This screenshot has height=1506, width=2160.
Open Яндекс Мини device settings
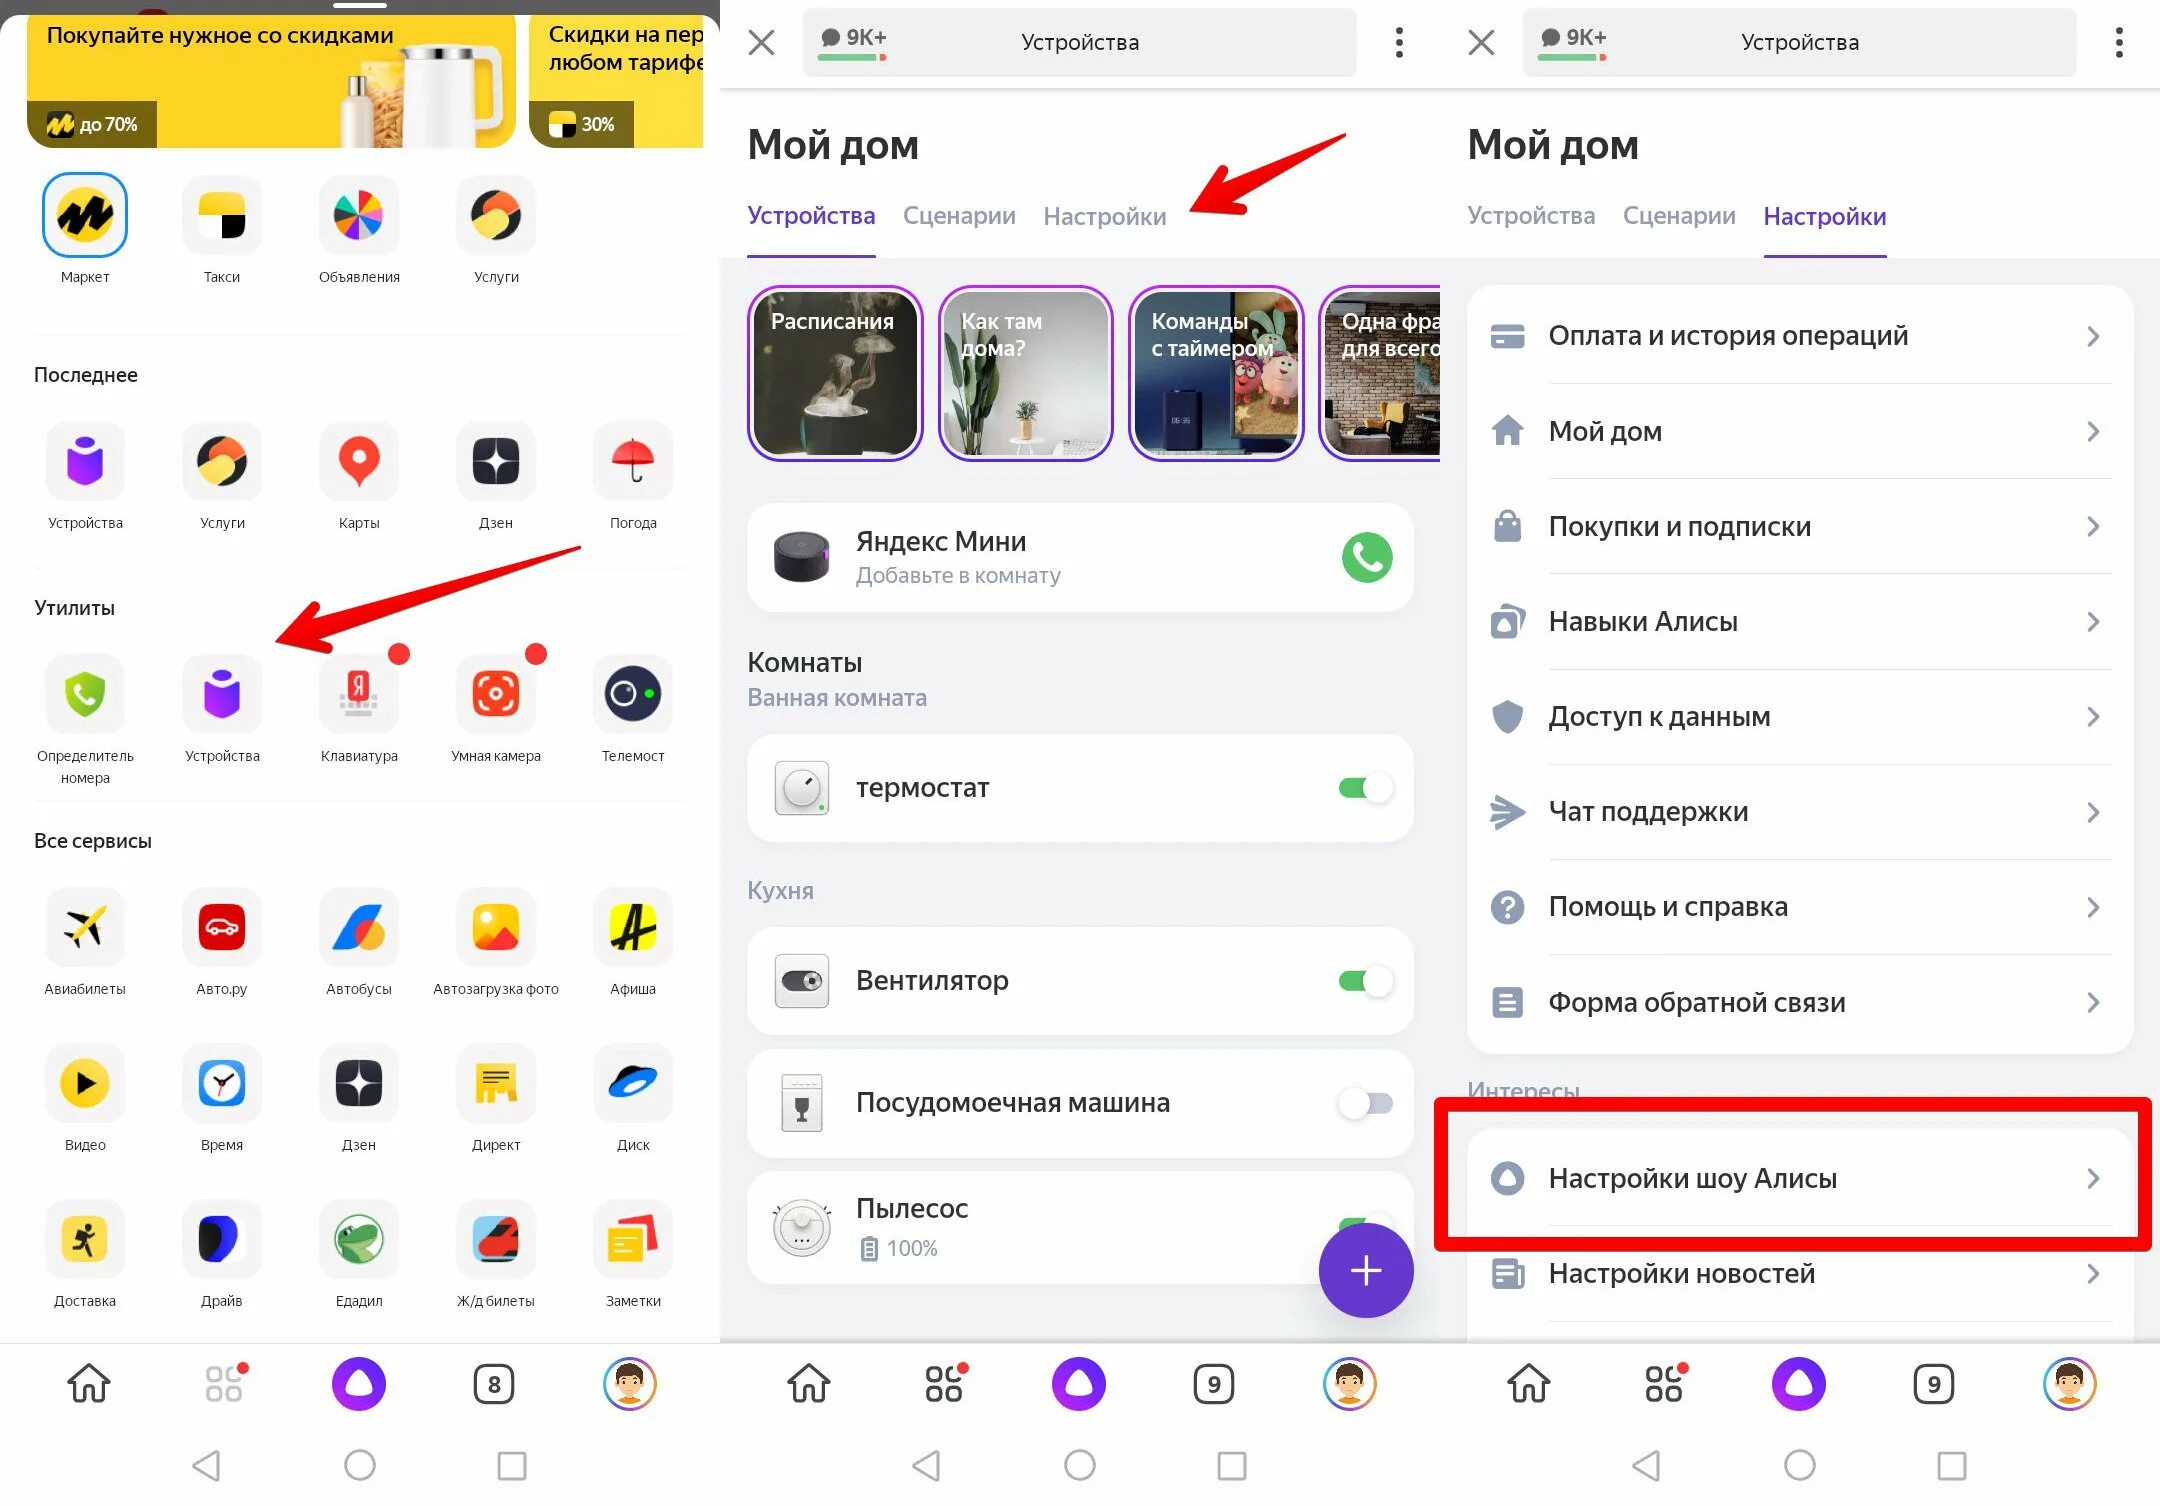coord(1085,556)
